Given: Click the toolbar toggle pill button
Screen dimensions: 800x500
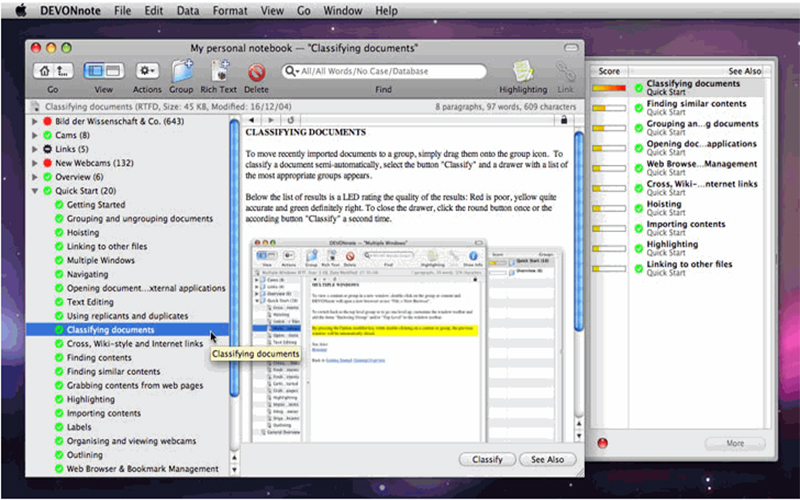Looking at the screenshot, I should click(x=571, y=48).
